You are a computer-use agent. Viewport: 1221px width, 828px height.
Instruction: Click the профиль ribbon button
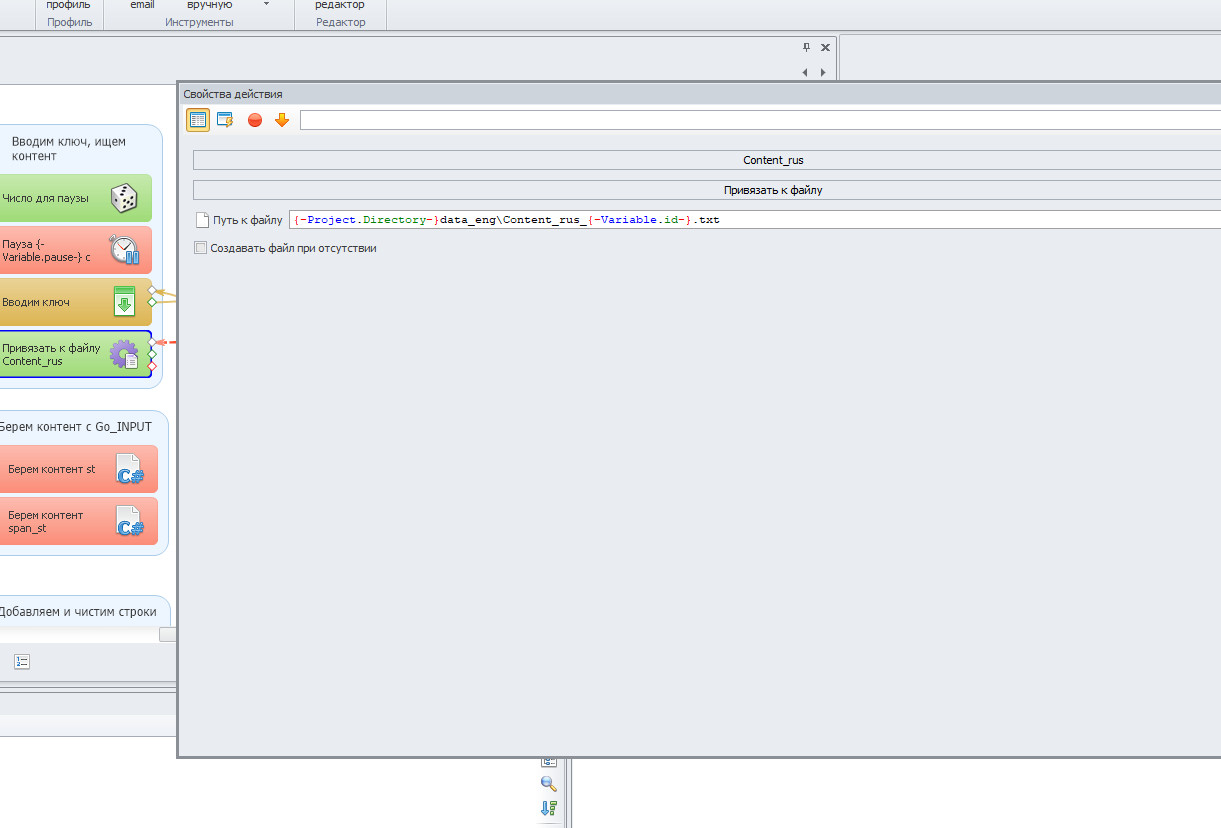pyautogui.click(x=68, y=5)
